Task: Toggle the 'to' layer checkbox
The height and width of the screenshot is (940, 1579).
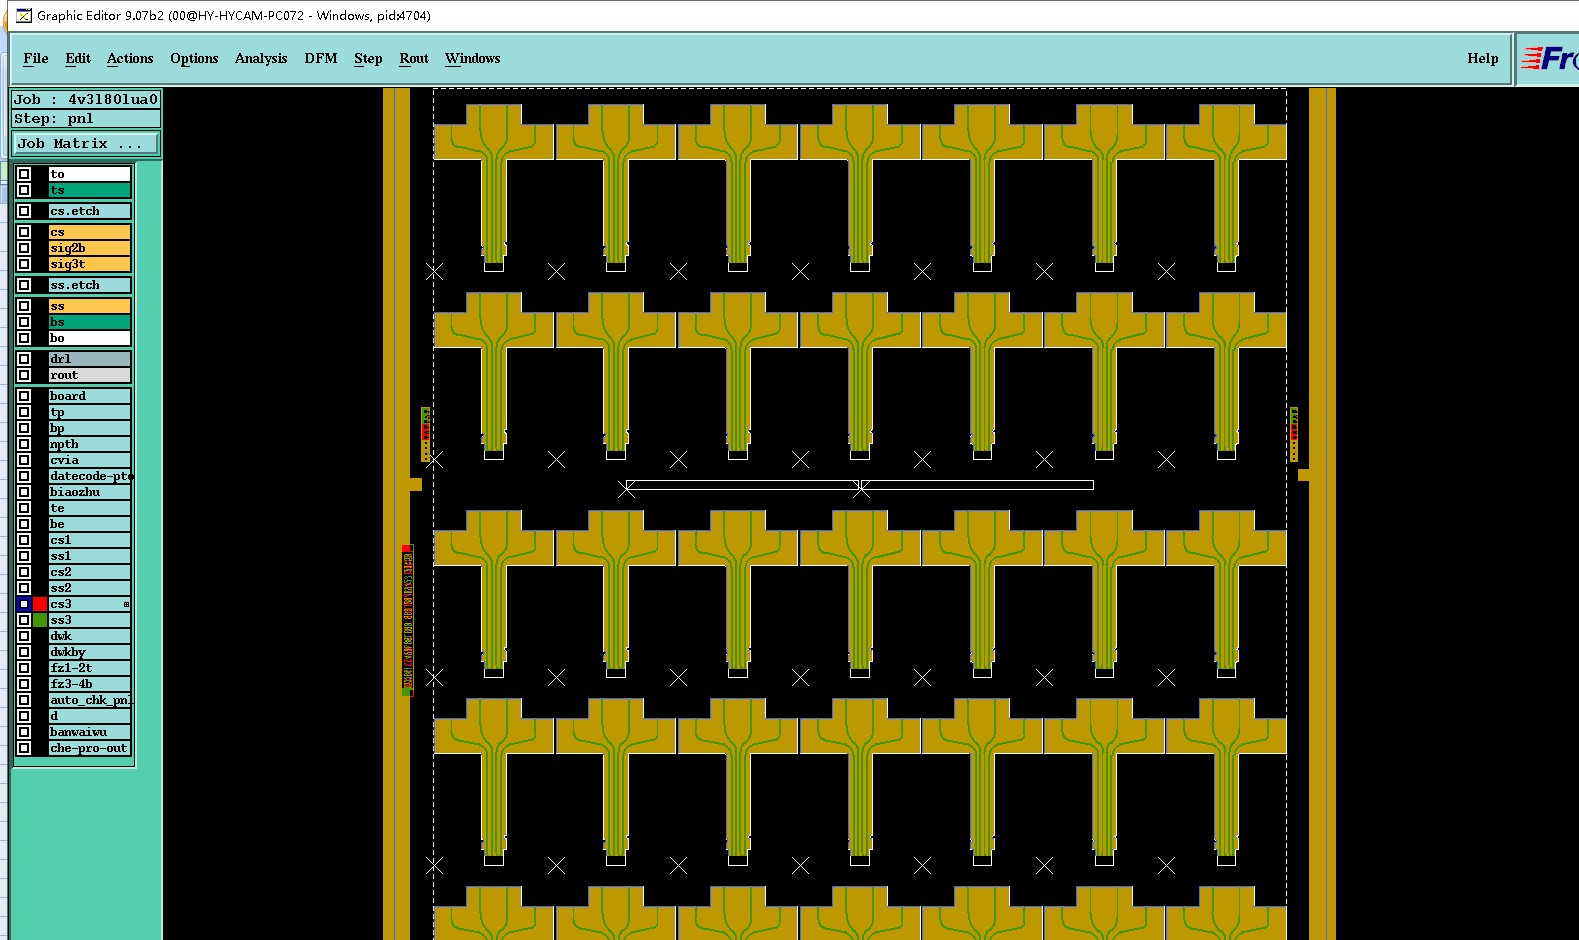Action: tap(24, 174)
